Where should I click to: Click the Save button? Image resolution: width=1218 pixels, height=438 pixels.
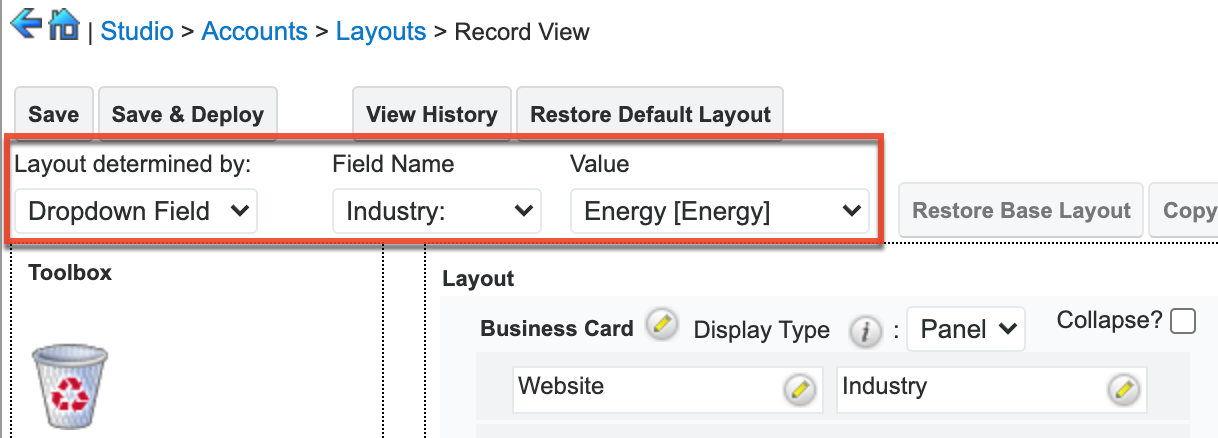tap(54, 114)
